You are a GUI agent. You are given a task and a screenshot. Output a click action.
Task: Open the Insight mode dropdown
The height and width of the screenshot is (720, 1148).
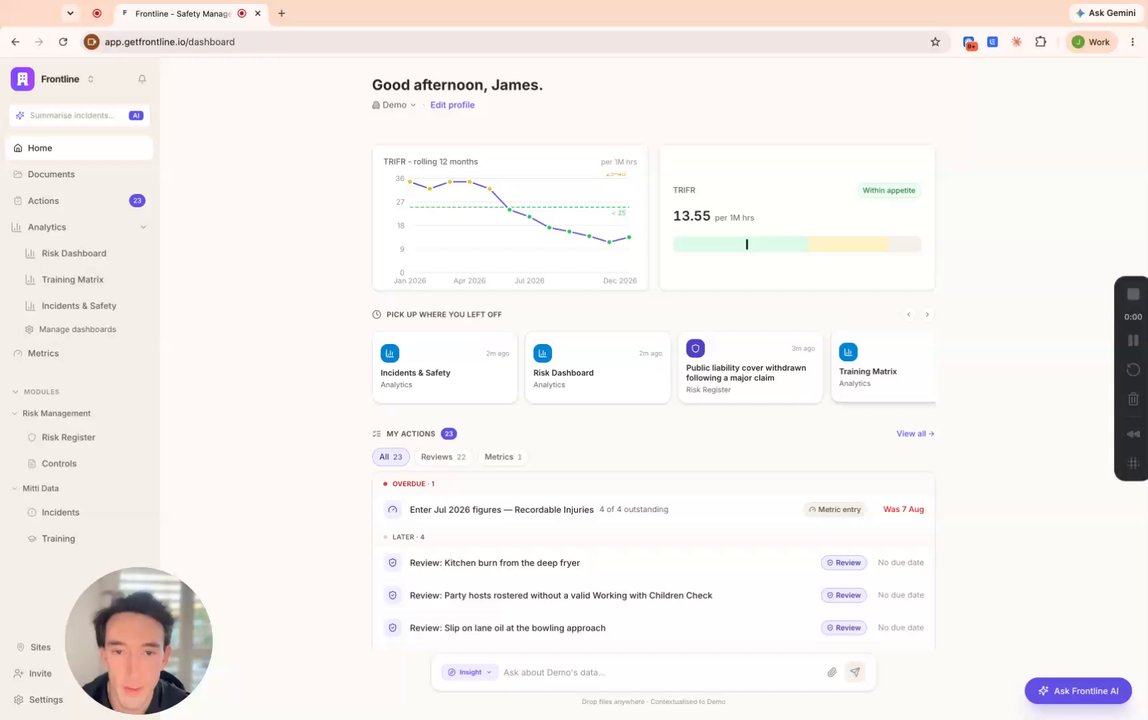[469, 672]
